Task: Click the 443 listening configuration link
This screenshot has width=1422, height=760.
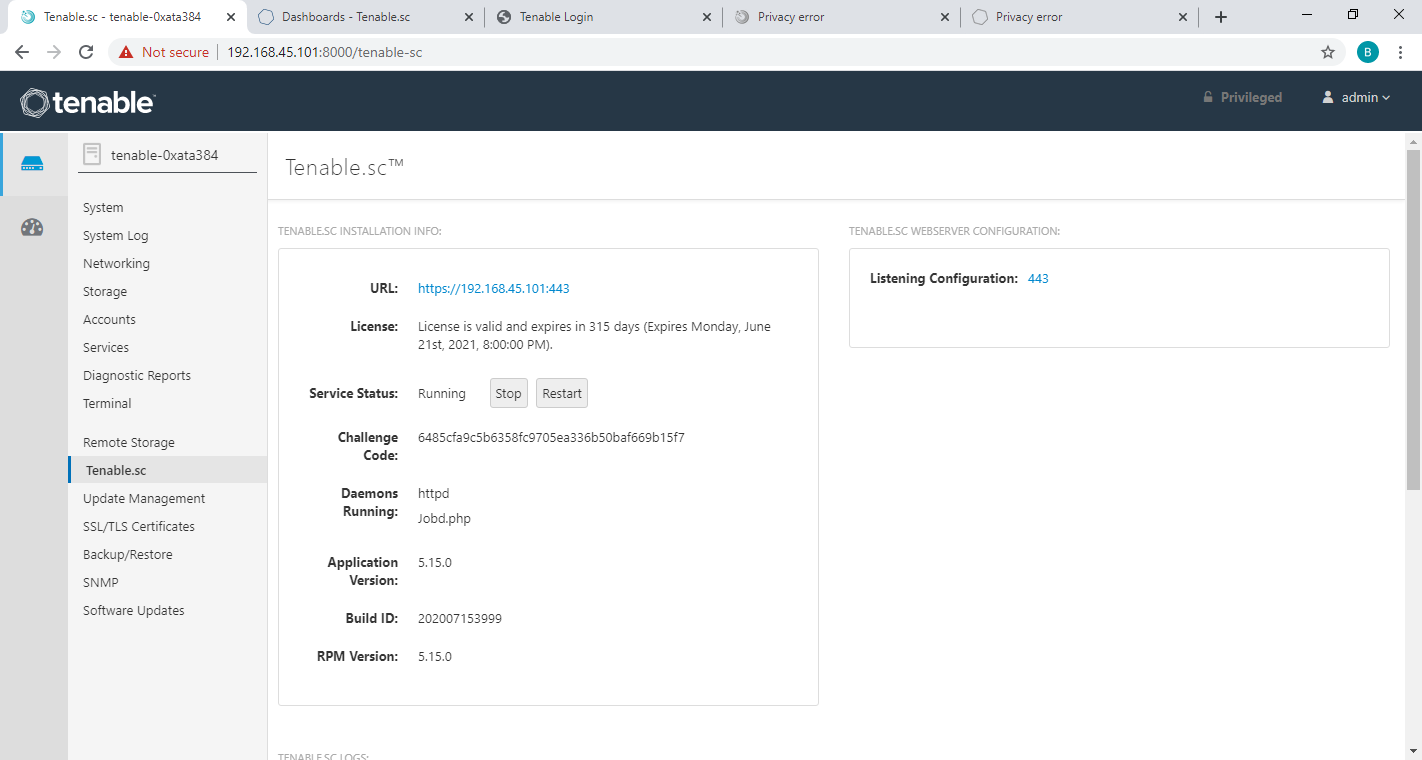Action: tap(1038, 279)
